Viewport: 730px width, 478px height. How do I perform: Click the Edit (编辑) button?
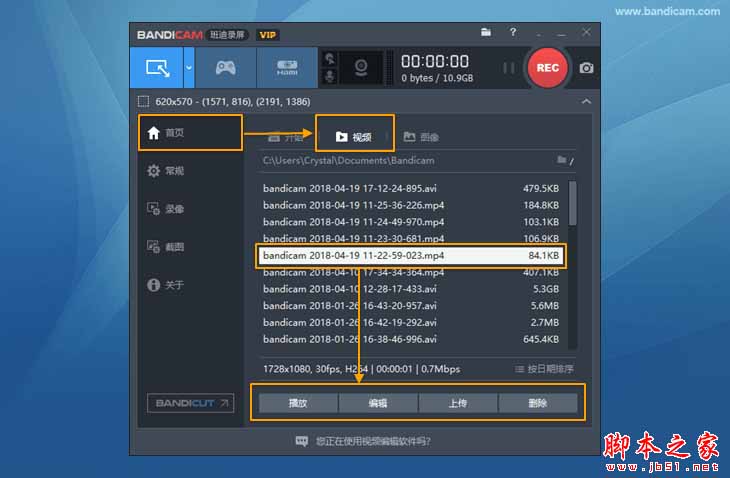pos(378,403)
